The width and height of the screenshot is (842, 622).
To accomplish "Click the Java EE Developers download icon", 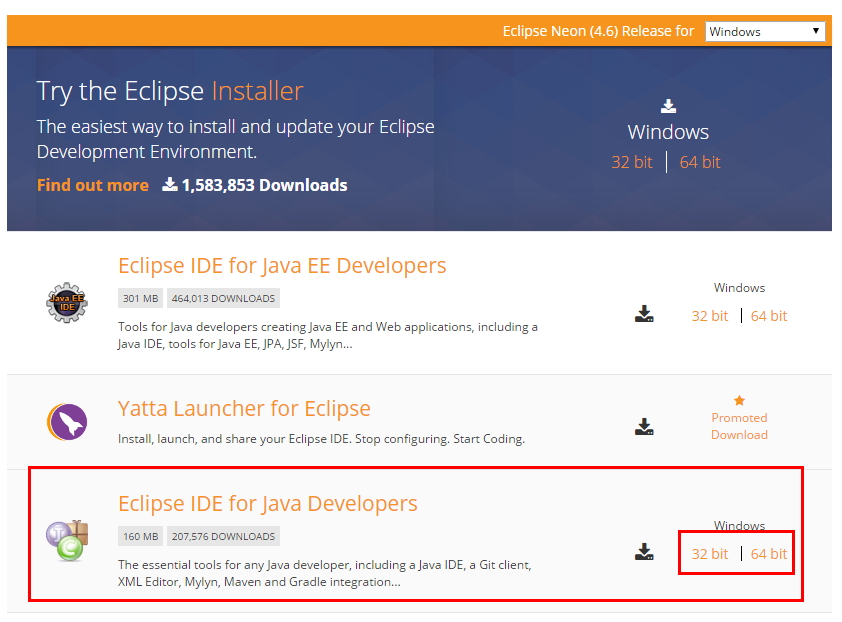I will [x=644, y=314].
